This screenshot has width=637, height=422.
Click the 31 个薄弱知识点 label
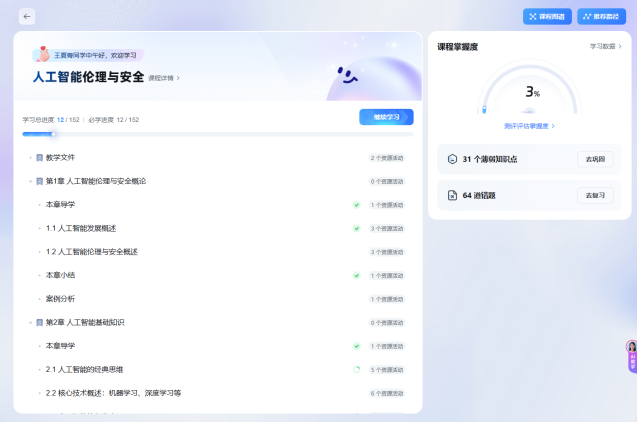490,159
